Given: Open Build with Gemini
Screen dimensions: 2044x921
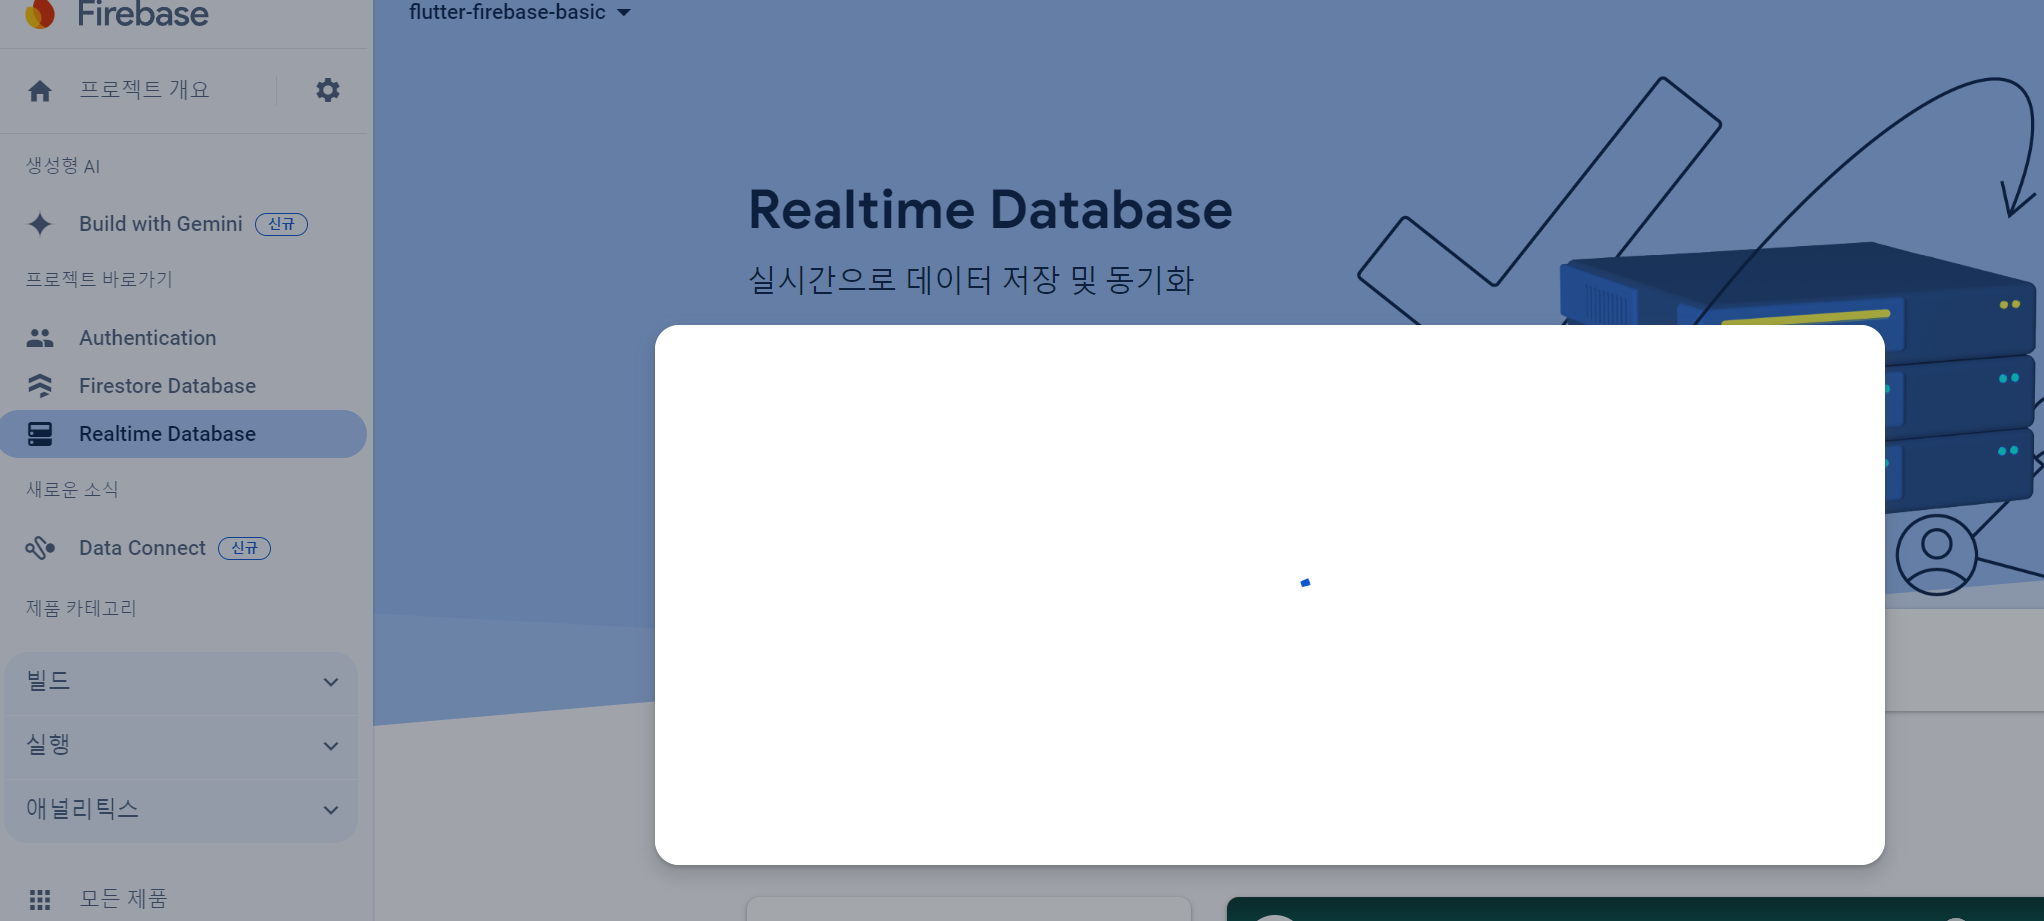Looking at the screenshot, I should point(161,224).
